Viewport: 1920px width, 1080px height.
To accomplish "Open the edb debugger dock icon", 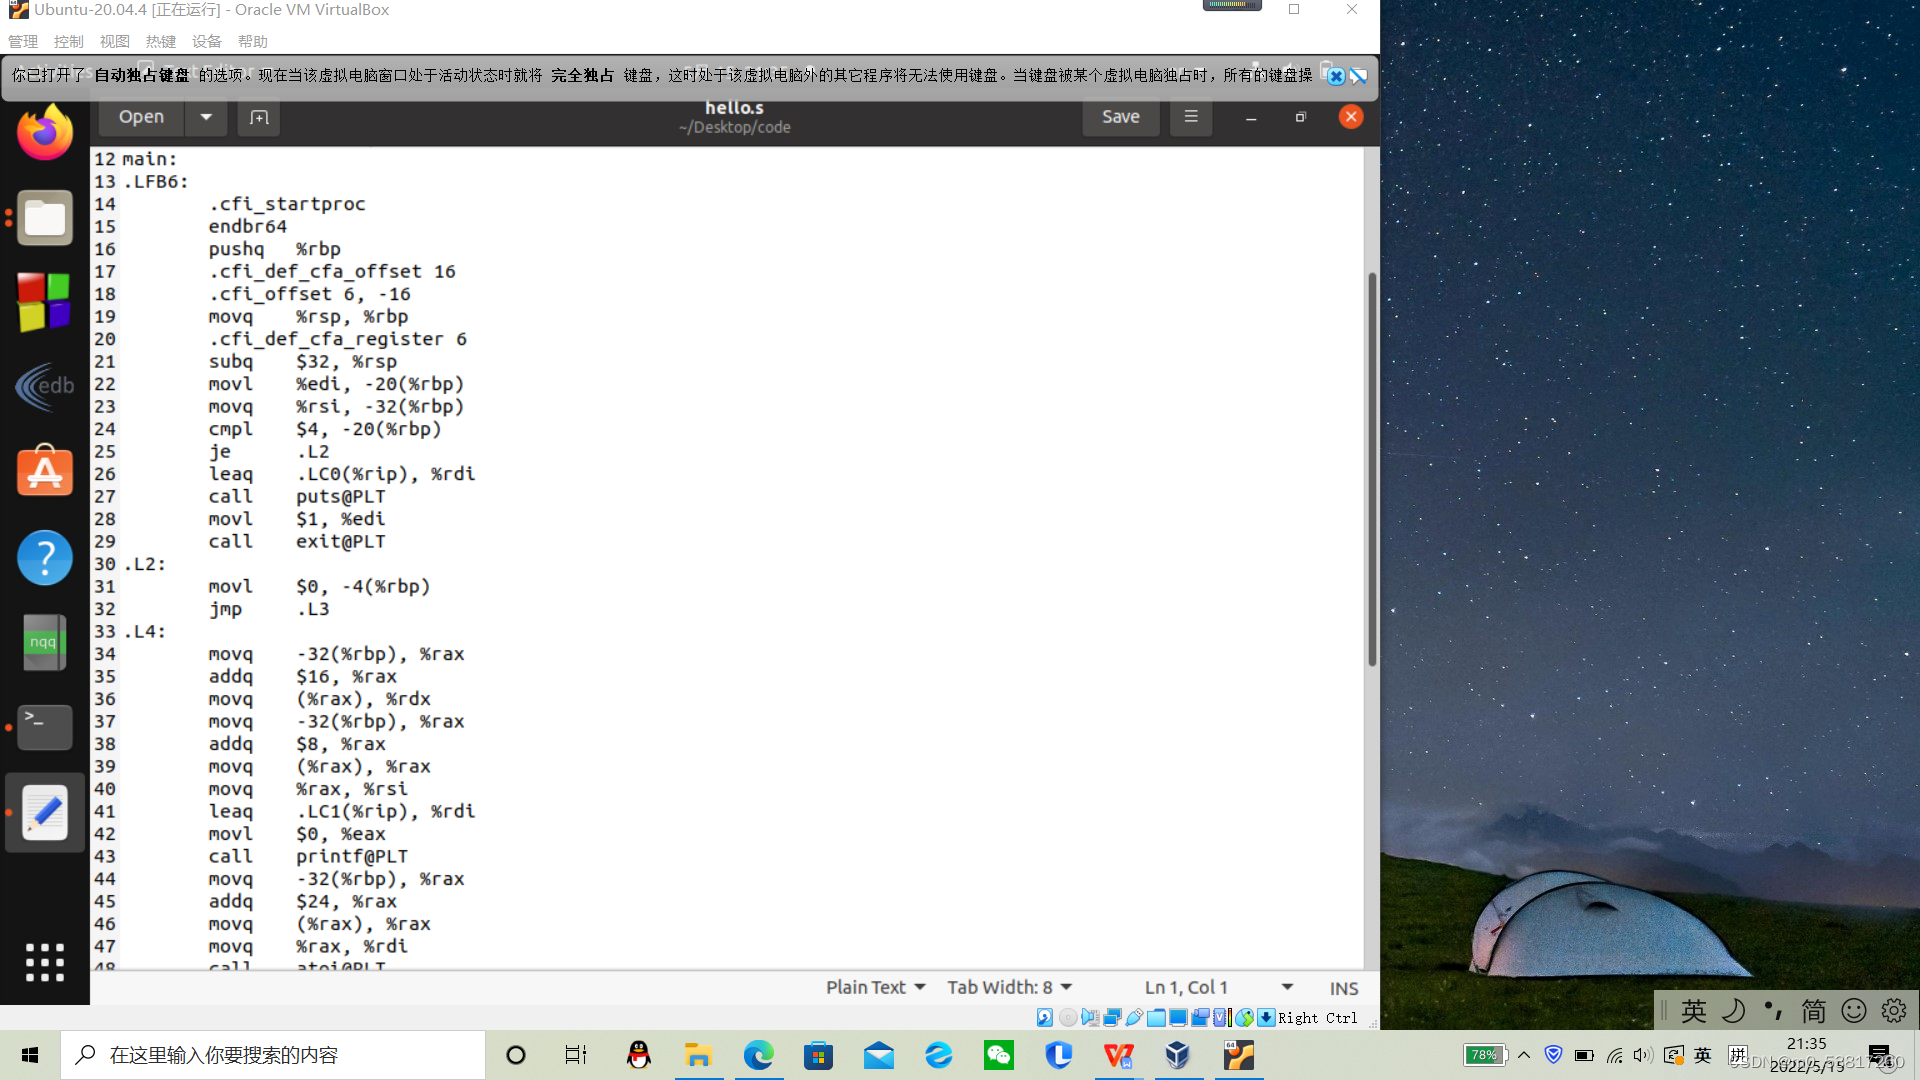I will click(x=45, y=386).
